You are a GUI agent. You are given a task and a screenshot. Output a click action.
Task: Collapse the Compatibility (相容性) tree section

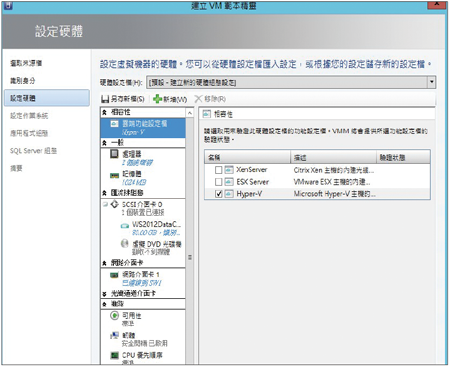click(104, 112)
